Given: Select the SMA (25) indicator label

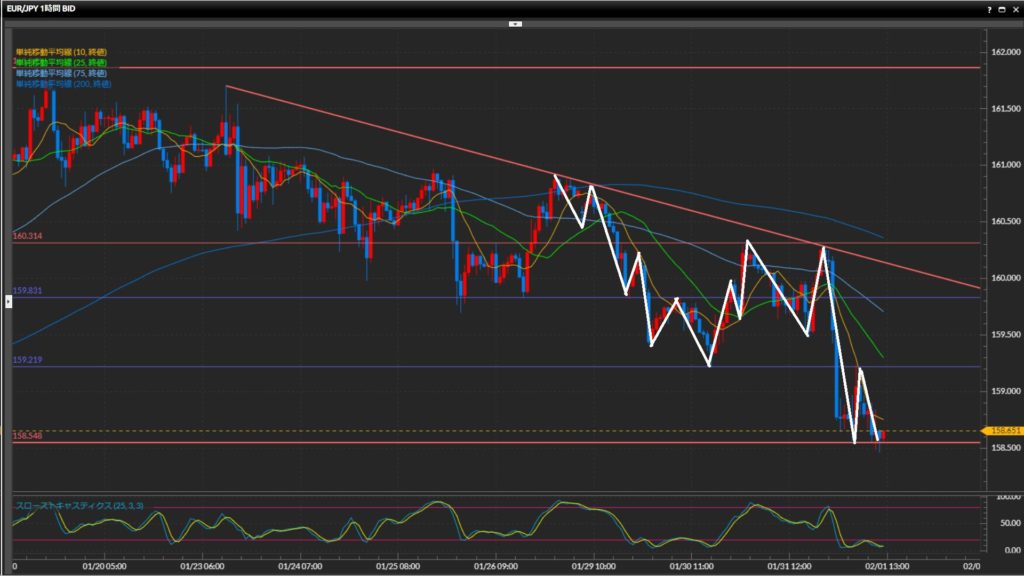Looking at the screenshot, I should point(62,62).
